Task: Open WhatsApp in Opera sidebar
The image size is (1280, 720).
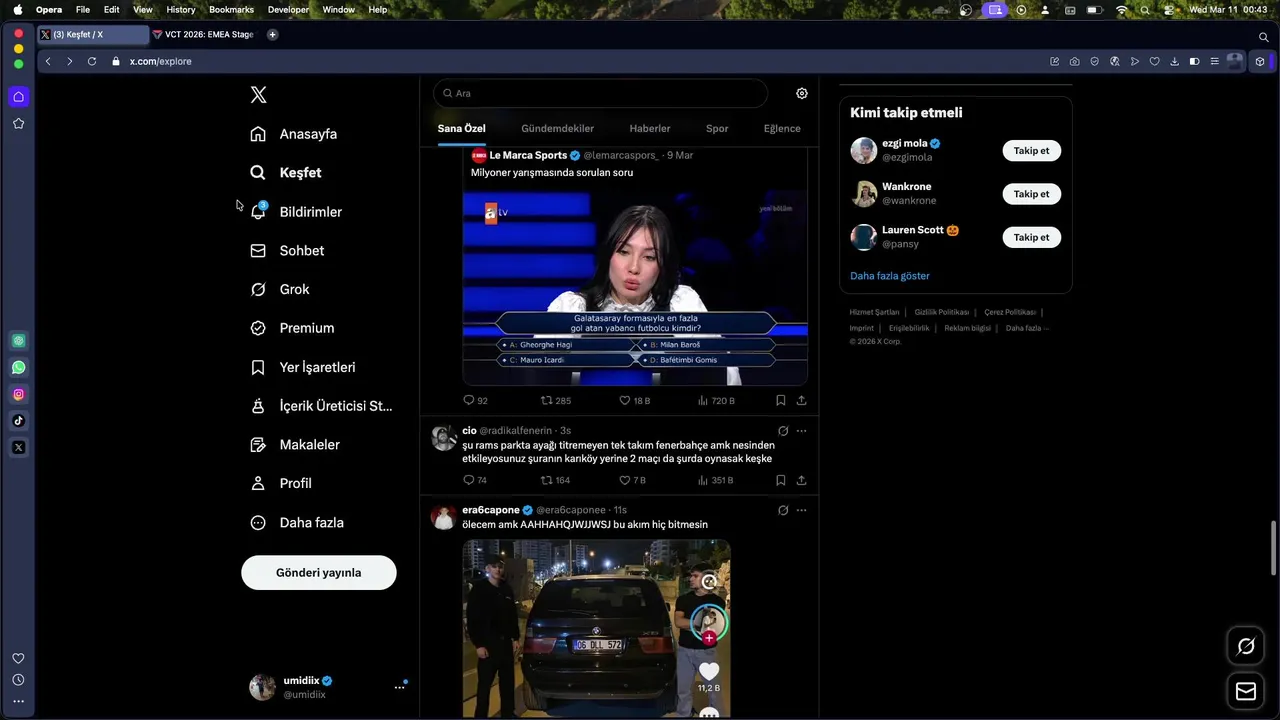Action: tap(18, 367)
